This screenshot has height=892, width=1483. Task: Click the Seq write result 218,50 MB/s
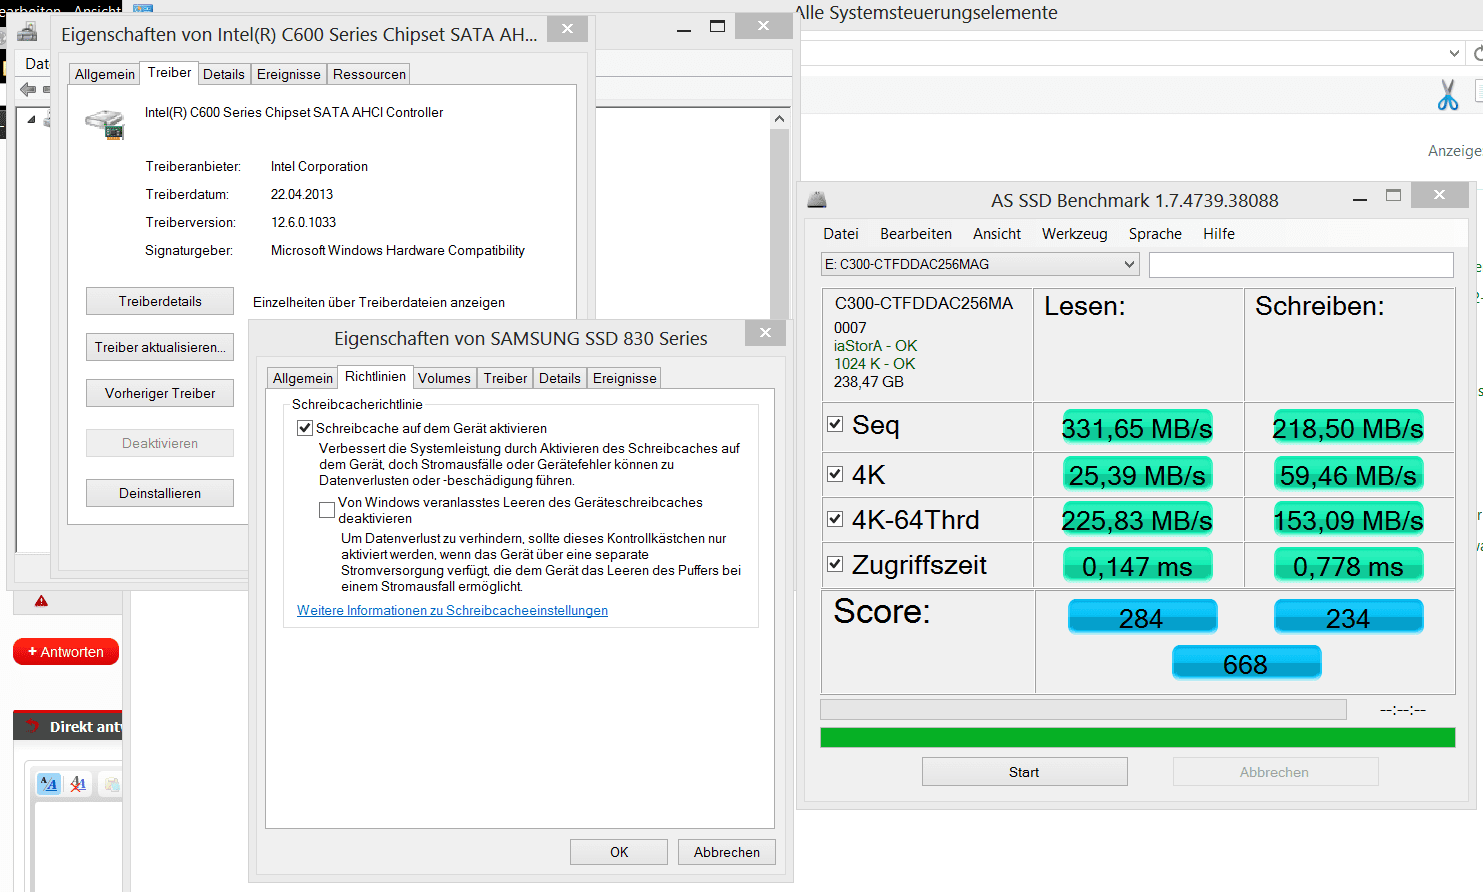click(1348, 428)
